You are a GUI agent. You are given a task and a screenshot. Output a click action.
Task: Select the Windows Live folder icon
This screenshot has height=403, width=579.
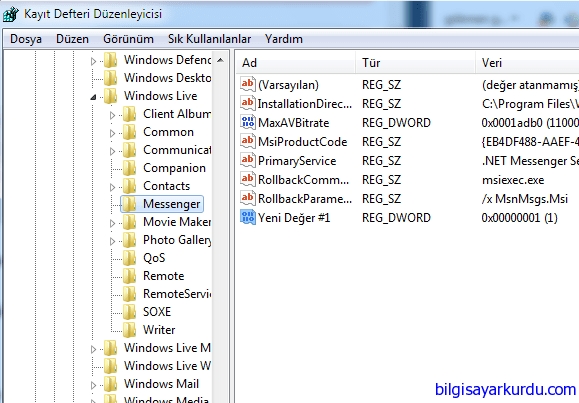[110, 96]
